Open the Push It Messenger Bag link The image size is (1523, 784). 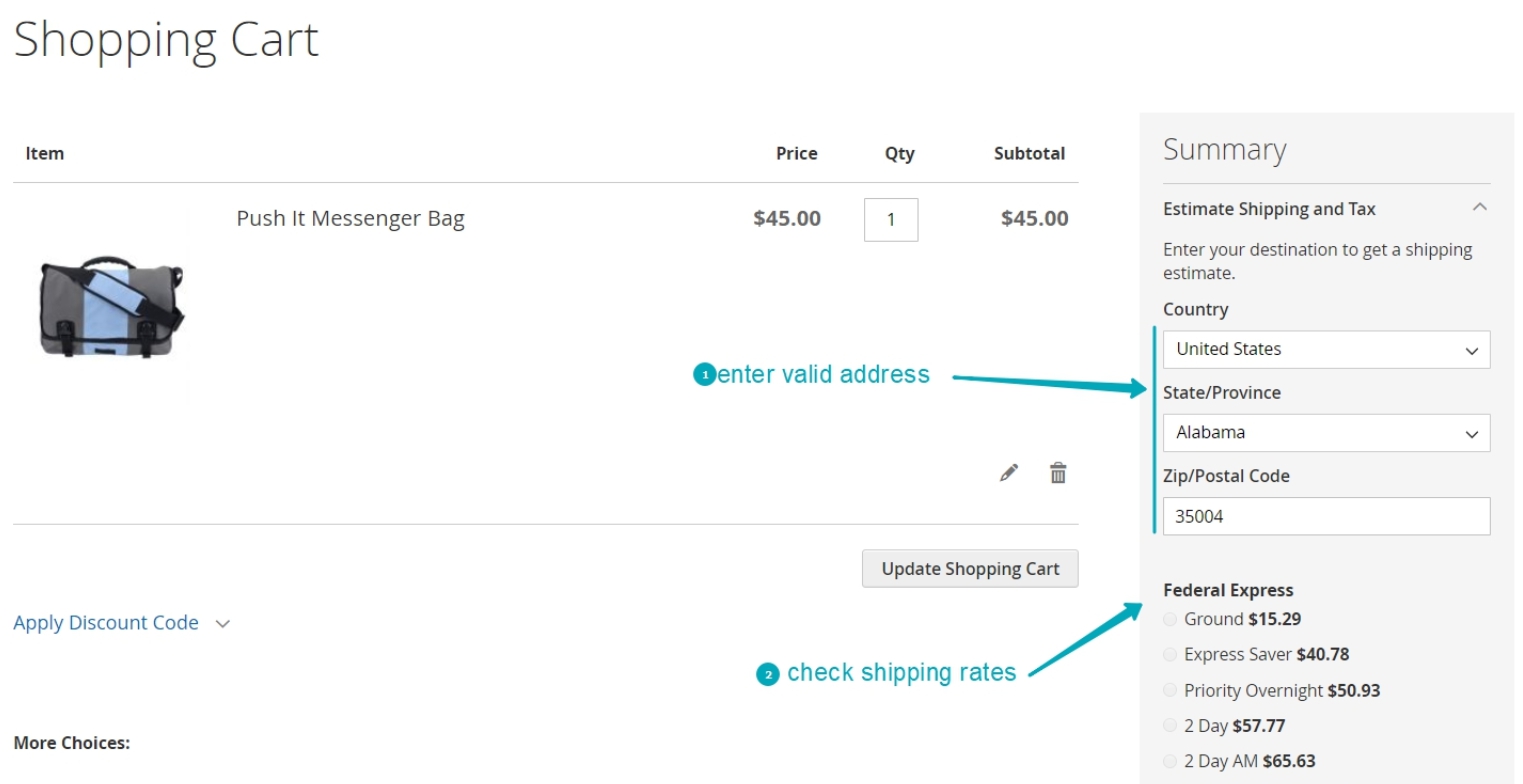[350, 218]
